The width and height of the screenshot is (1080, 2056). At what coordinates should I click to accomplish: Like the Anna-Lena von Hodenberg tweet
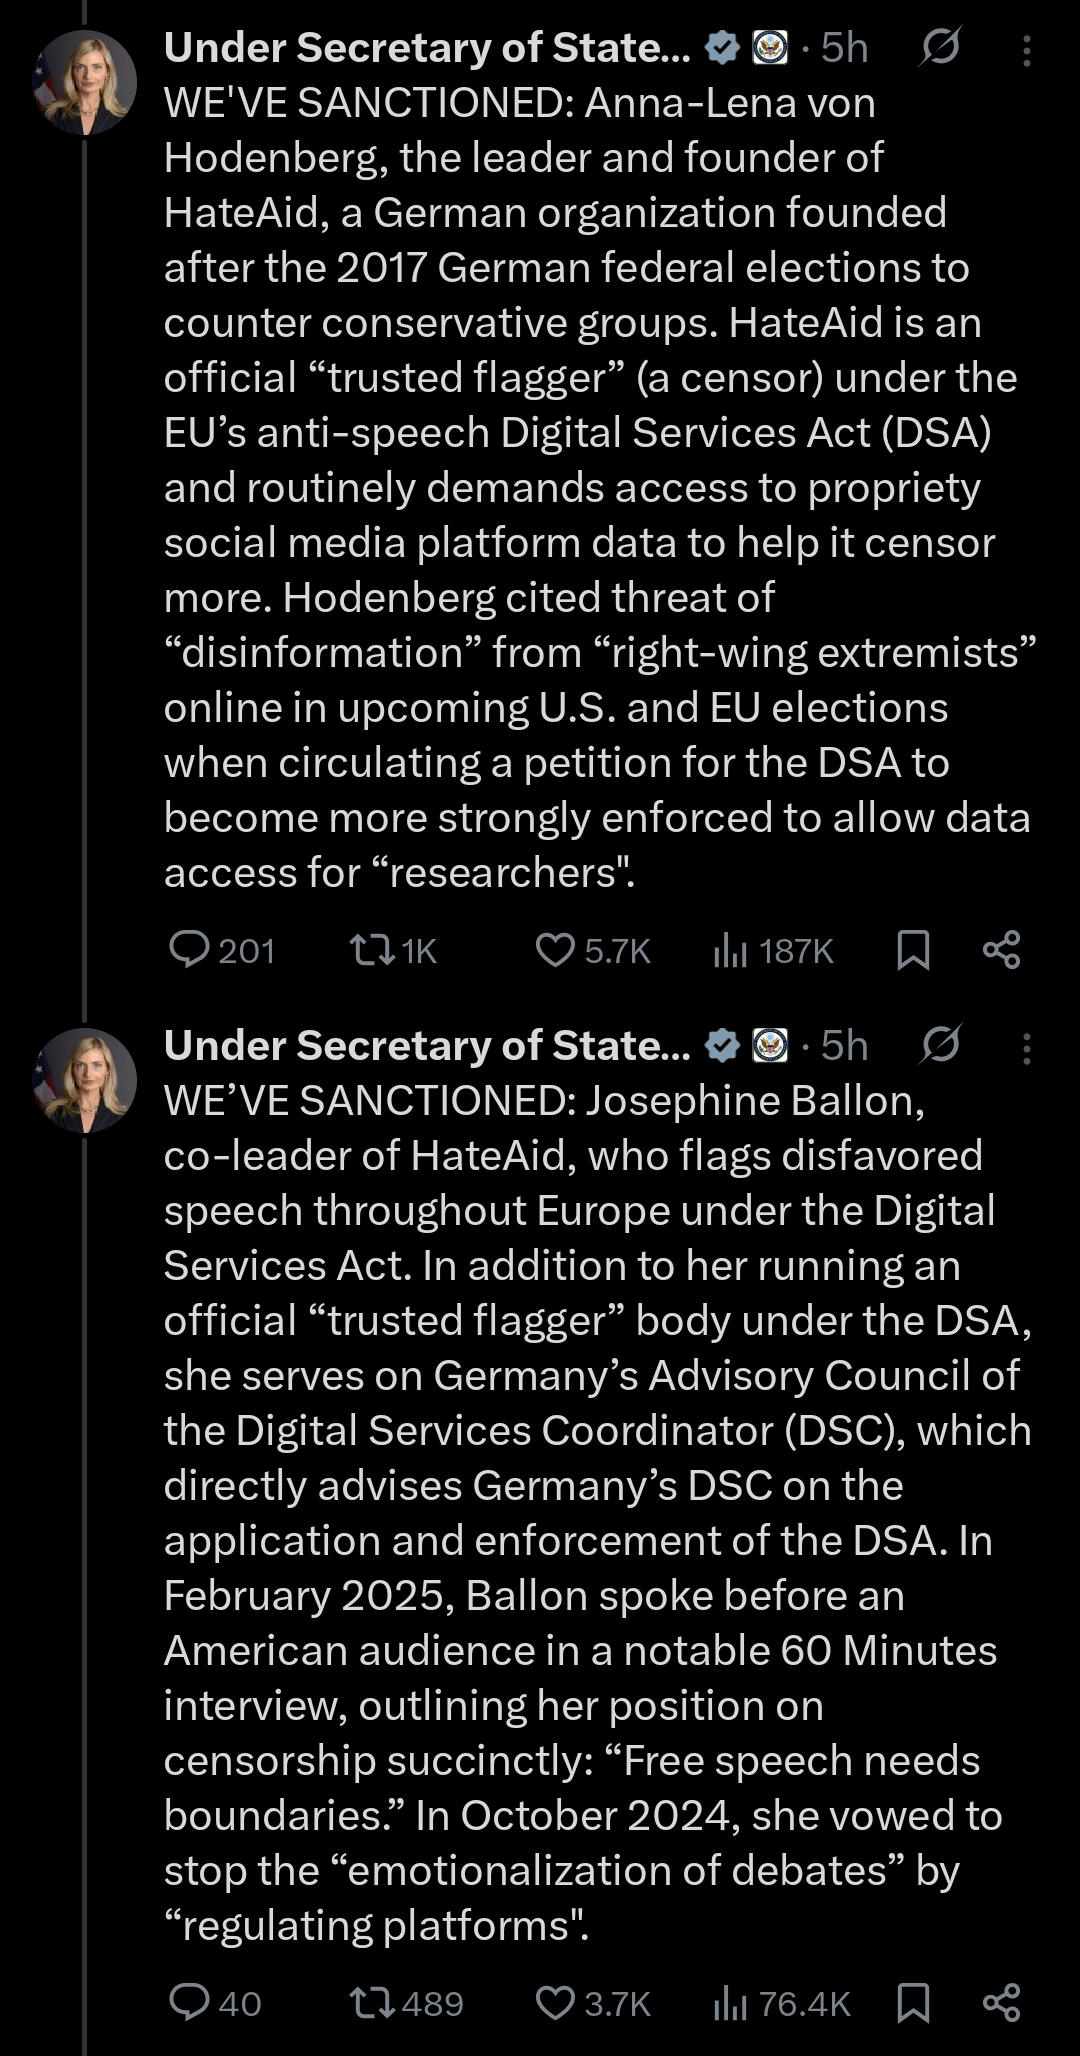(555, 949)
